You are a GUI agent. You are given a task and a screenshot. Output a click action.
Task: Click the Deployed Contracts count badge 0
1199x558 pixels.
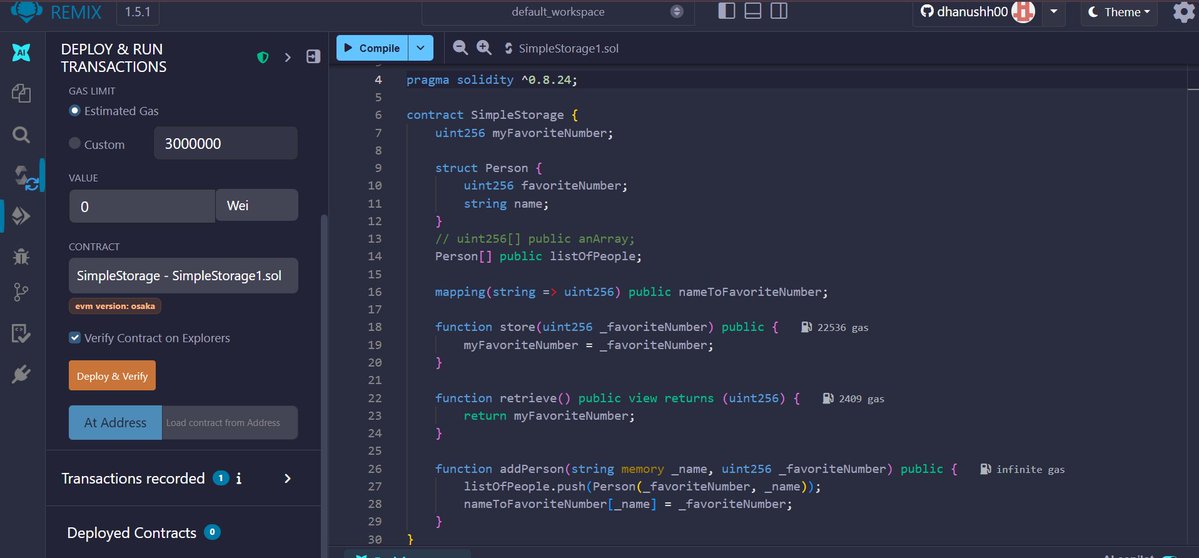(x=213, y=532)
